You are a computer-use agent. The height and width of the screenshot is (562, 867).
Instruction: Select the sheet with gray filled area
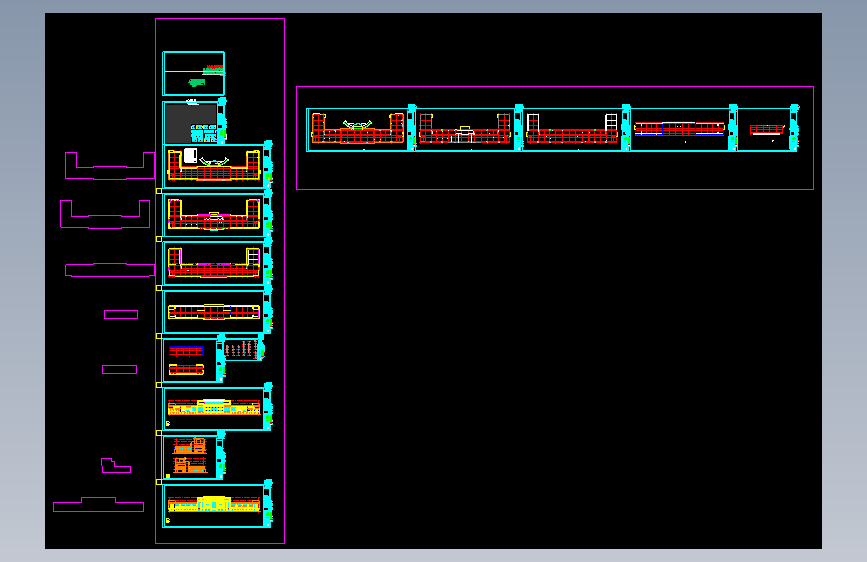coord(194,122)
